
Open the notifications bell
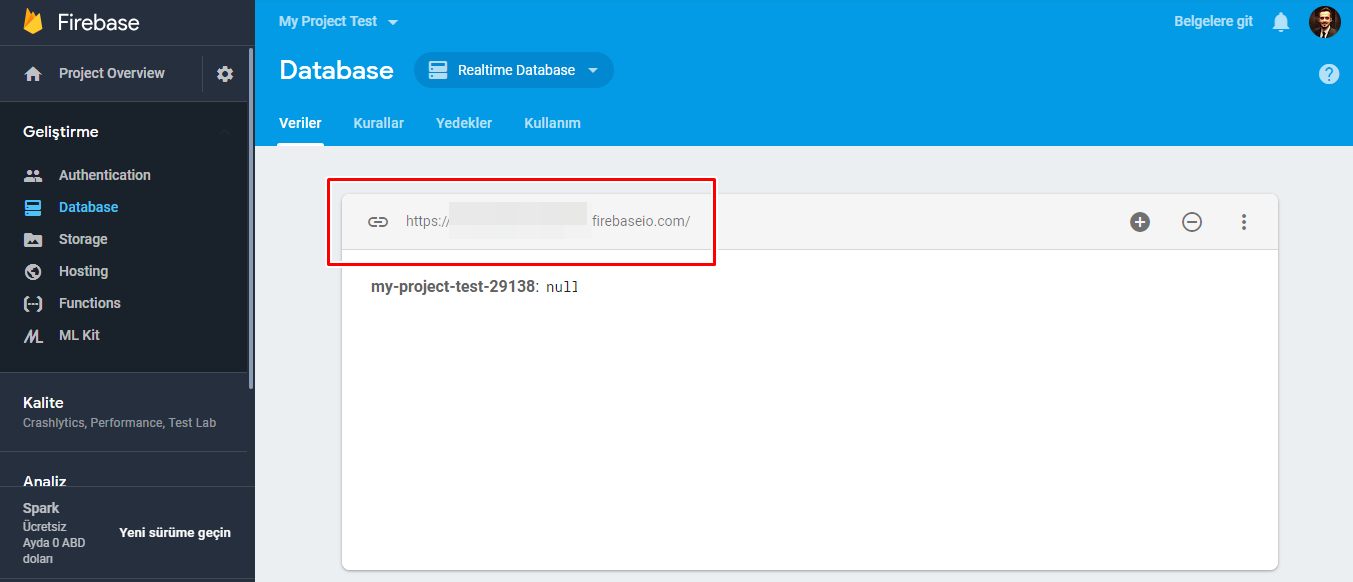click(1281, 21)
